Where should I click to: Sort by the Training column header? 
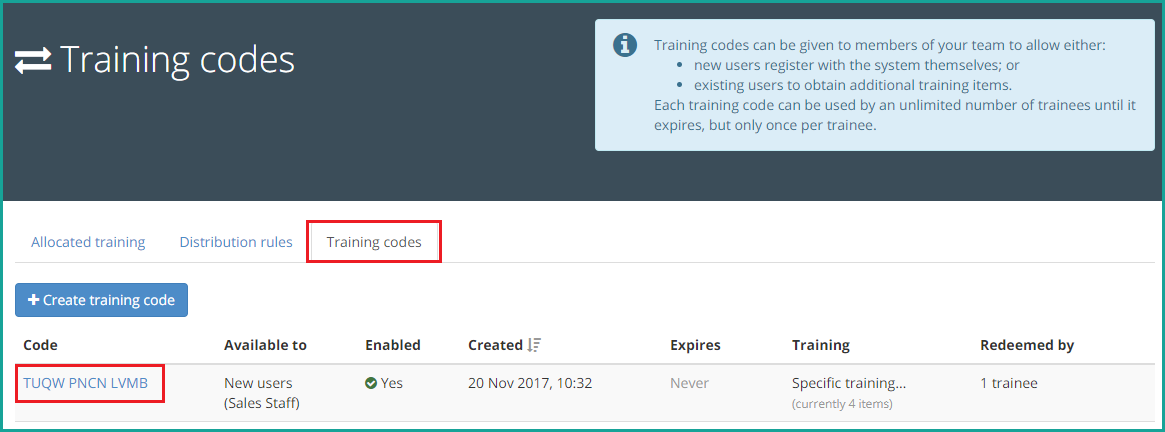(x=820, y=345)
